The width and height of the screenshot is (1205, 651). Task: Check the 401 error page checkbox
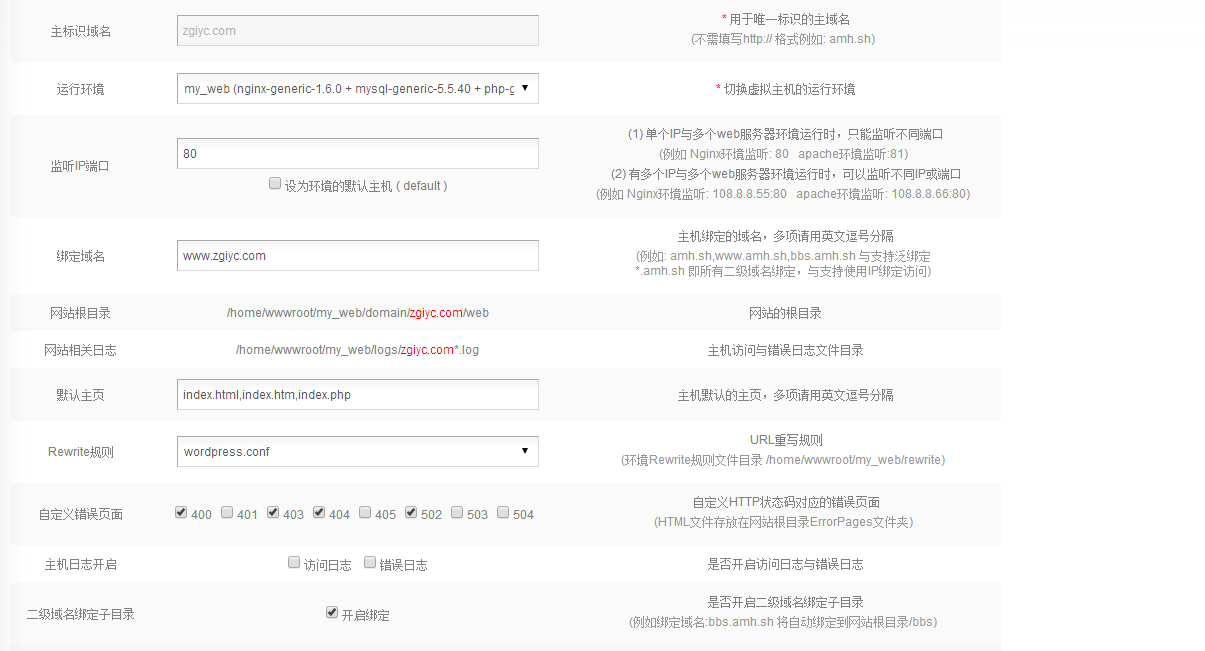pyautogui.click(x=227, y=513)
